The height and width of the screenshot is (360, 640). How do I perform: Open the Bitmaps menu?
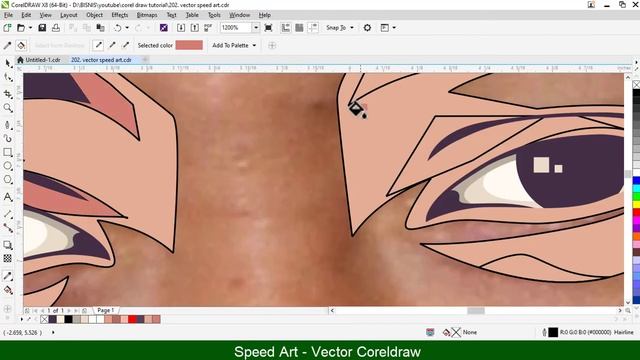147,15
